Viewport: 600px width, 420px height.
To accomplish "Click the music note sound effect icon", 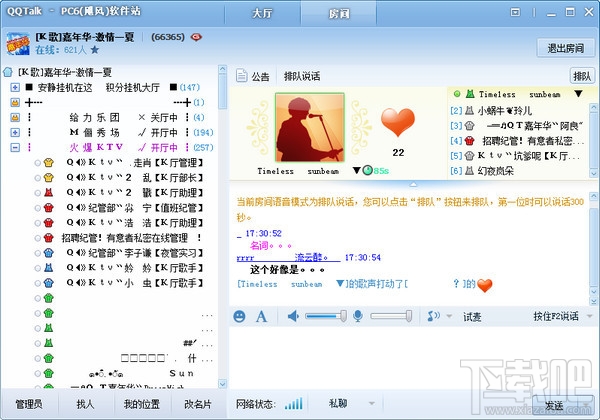I will (434, 316).
